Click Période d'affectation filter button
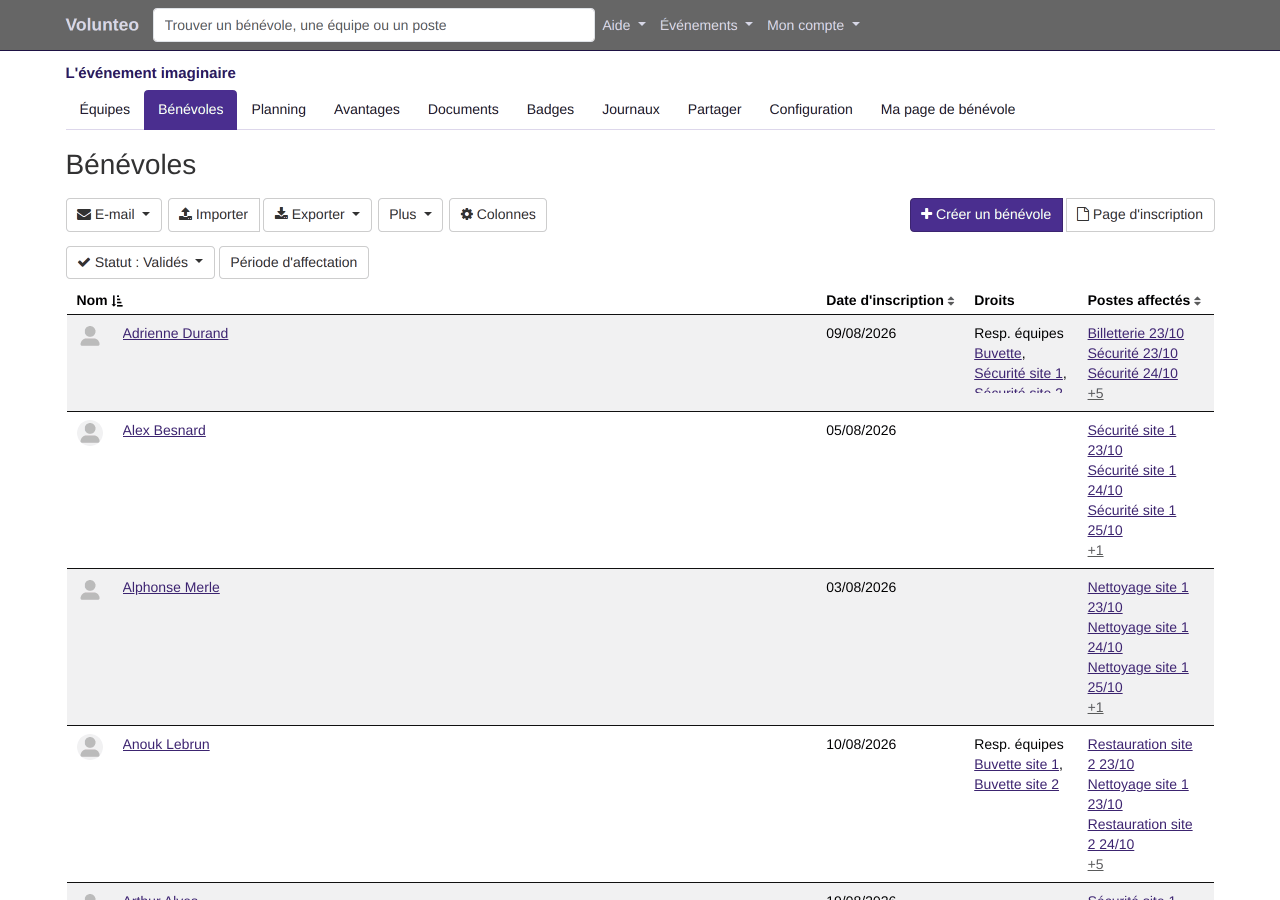 [294, 263]
